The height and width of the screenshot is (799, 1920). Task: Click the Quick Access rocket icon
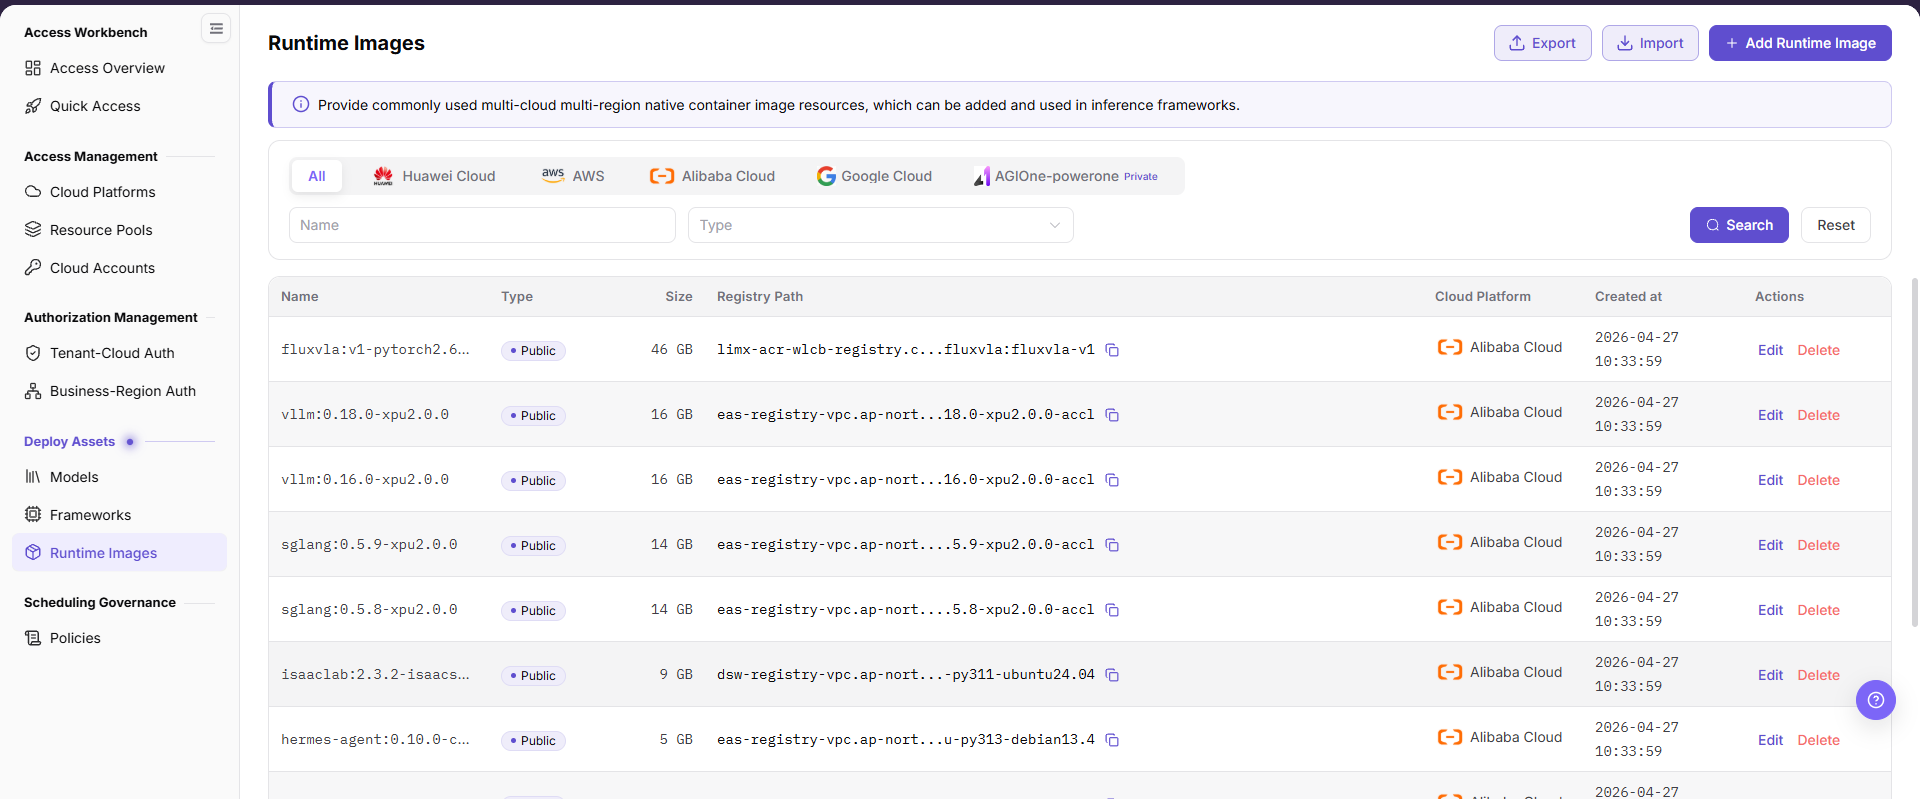point(33,106)
